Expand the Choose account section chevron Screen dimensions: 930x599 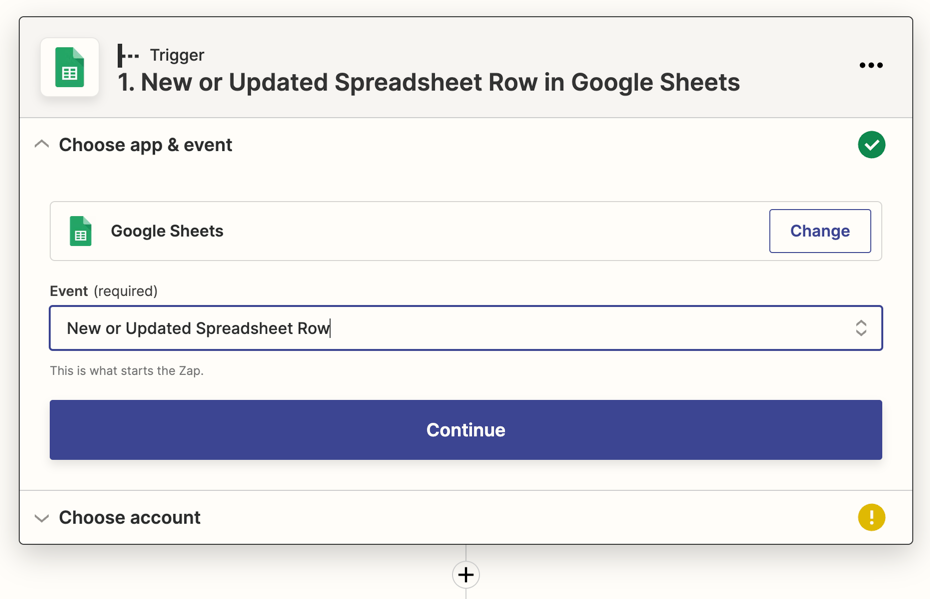(x=42, y=518)
